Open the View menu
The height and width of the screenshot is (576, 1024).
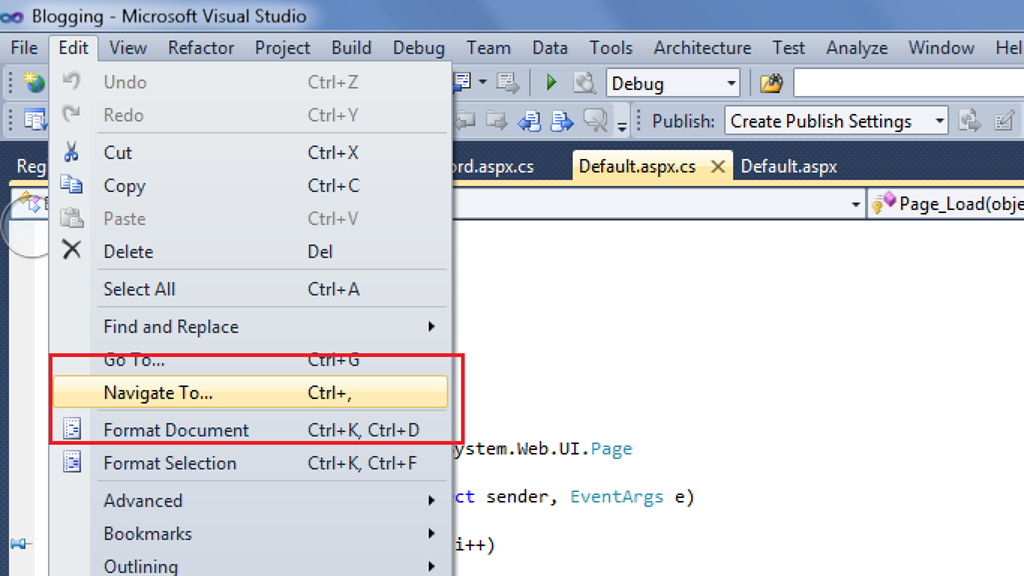tap(128, 48)
